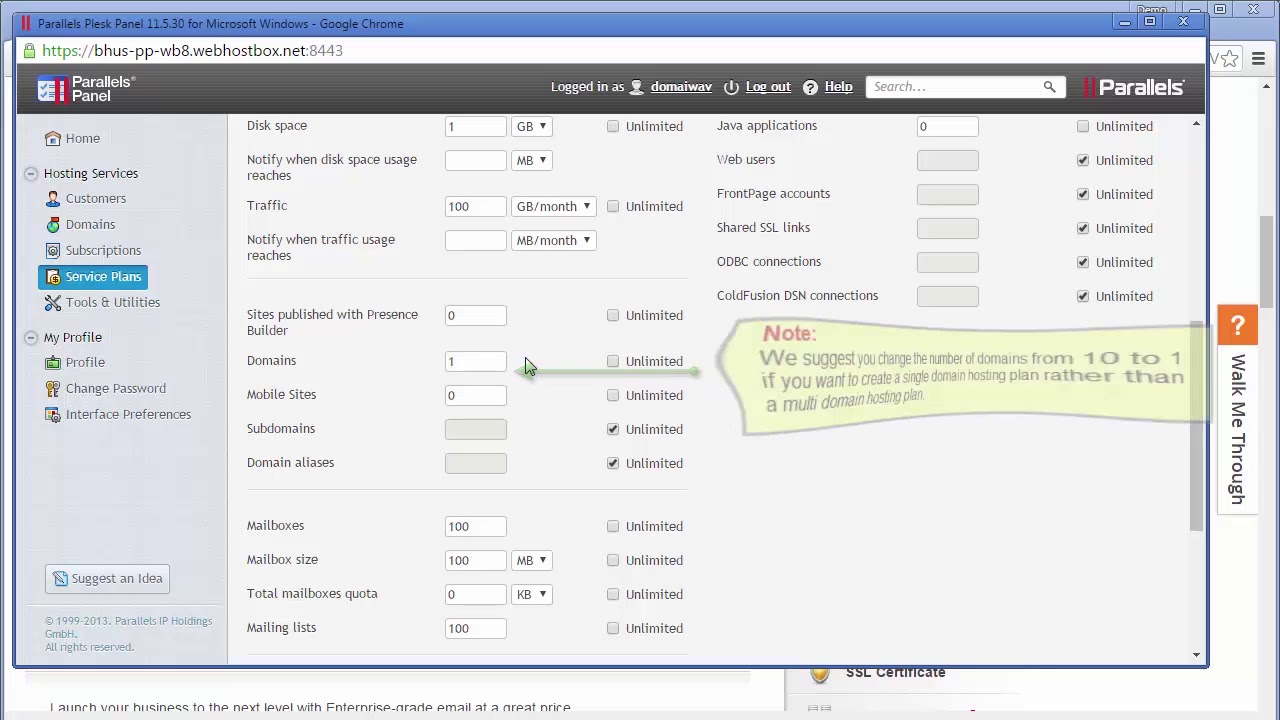Open Mailbox size MB unit dropdown
Viewport: 1280px width, 720px height.
click(x=531, y=560)
